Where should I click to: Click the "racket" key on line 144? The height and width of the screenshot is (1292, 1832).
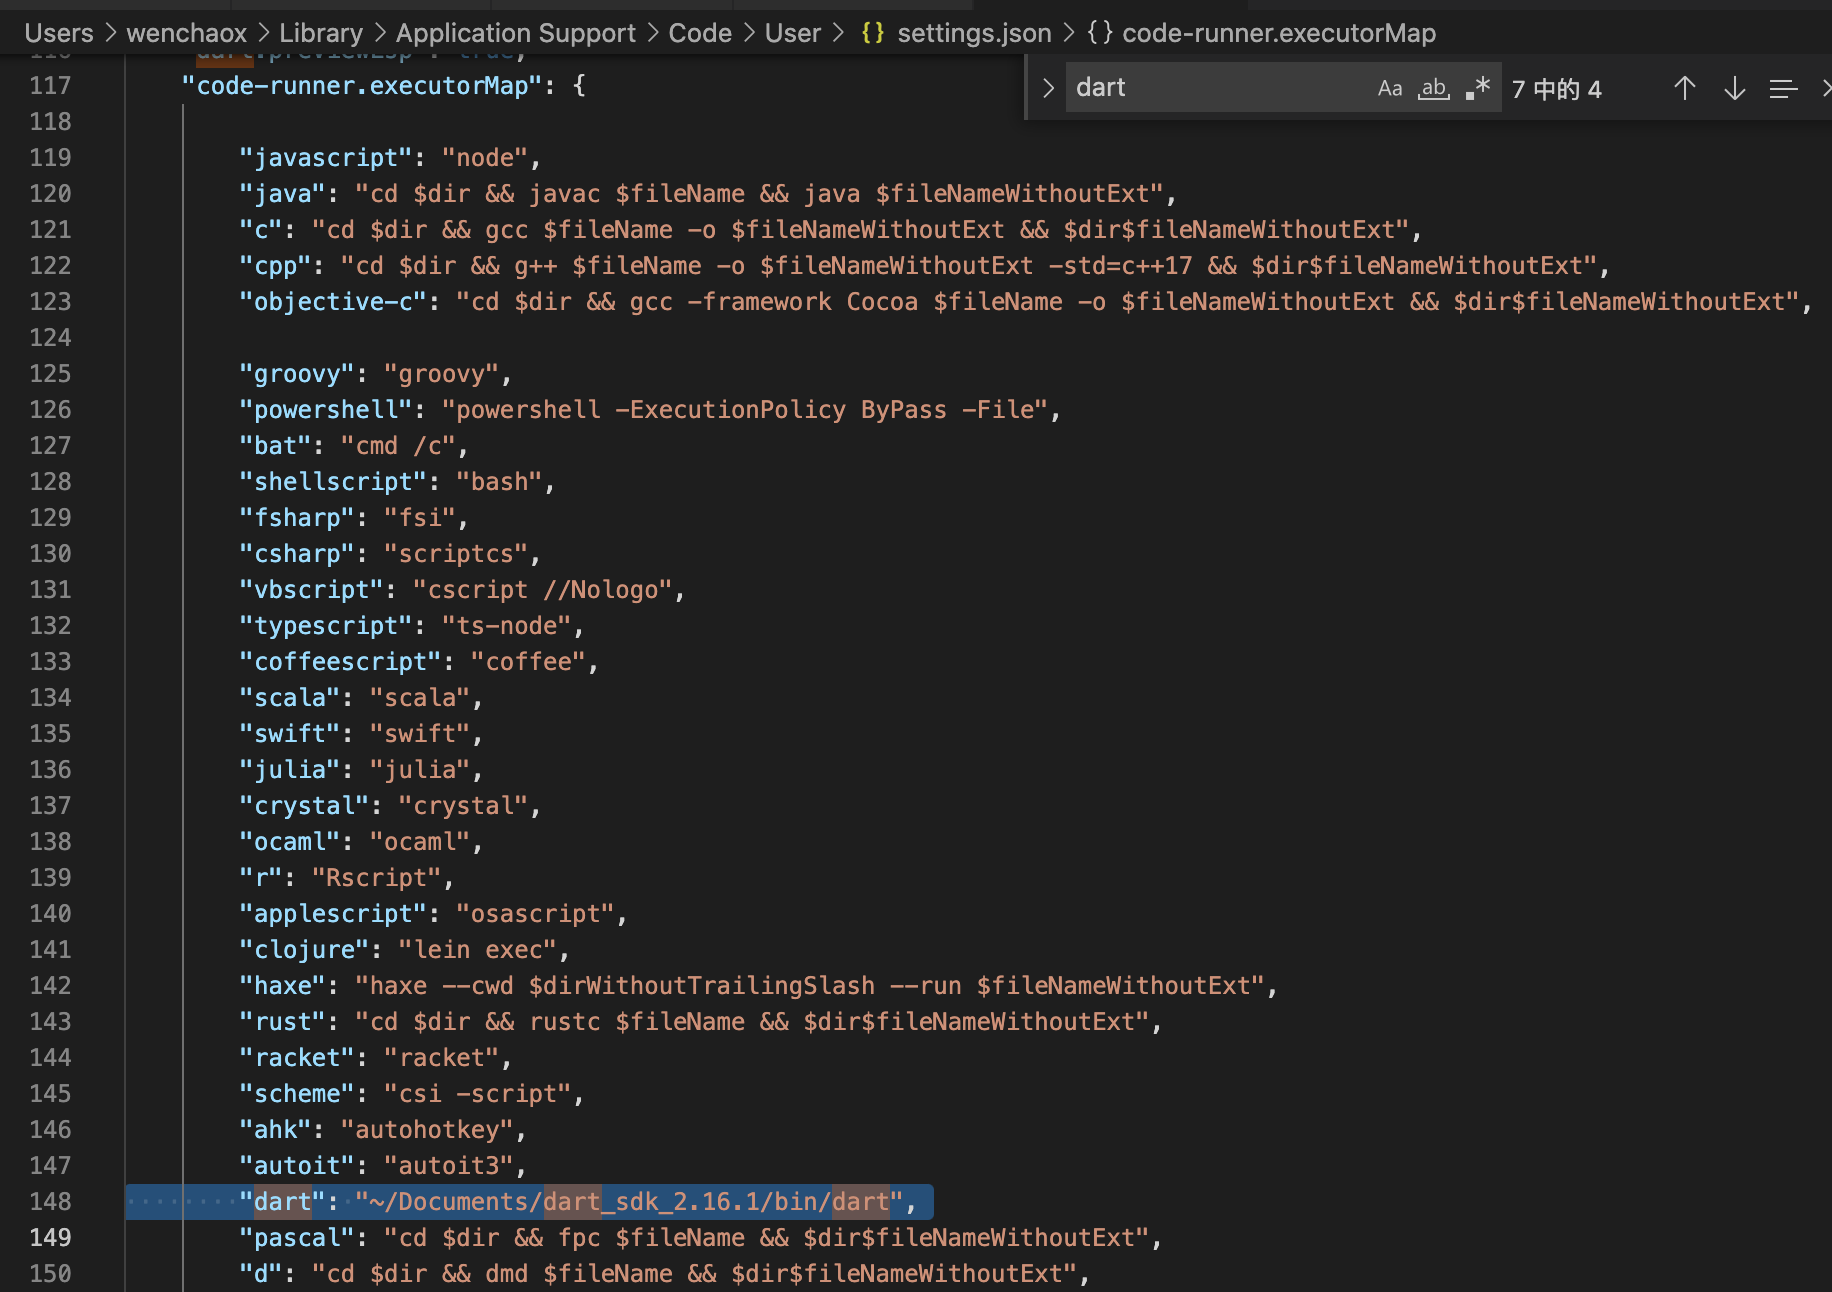pyautogui.click(x=297, y=1058)
